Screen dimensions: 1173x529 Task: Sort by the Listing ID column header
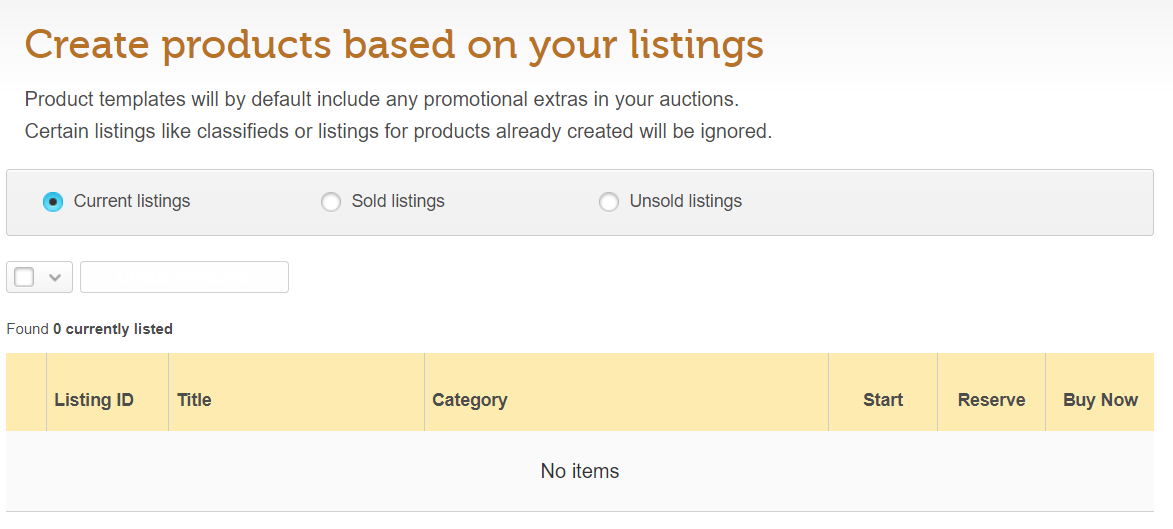[x=94, y=400]
